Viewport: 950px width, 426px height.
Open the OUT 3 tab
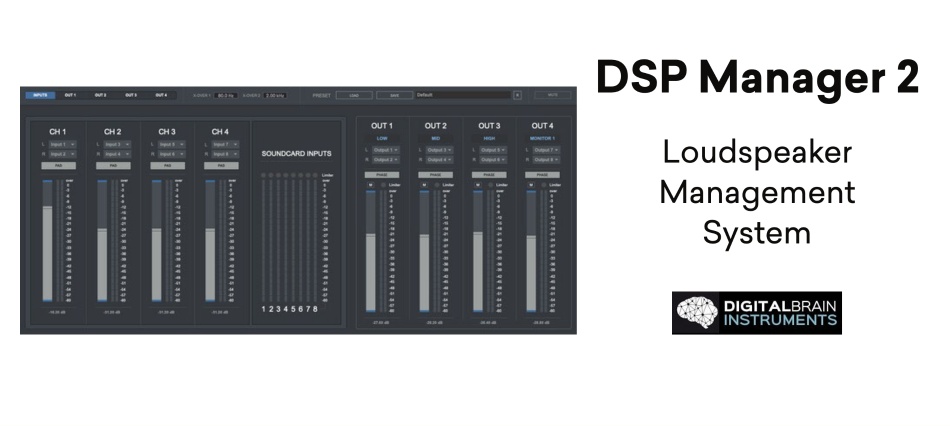131,95
